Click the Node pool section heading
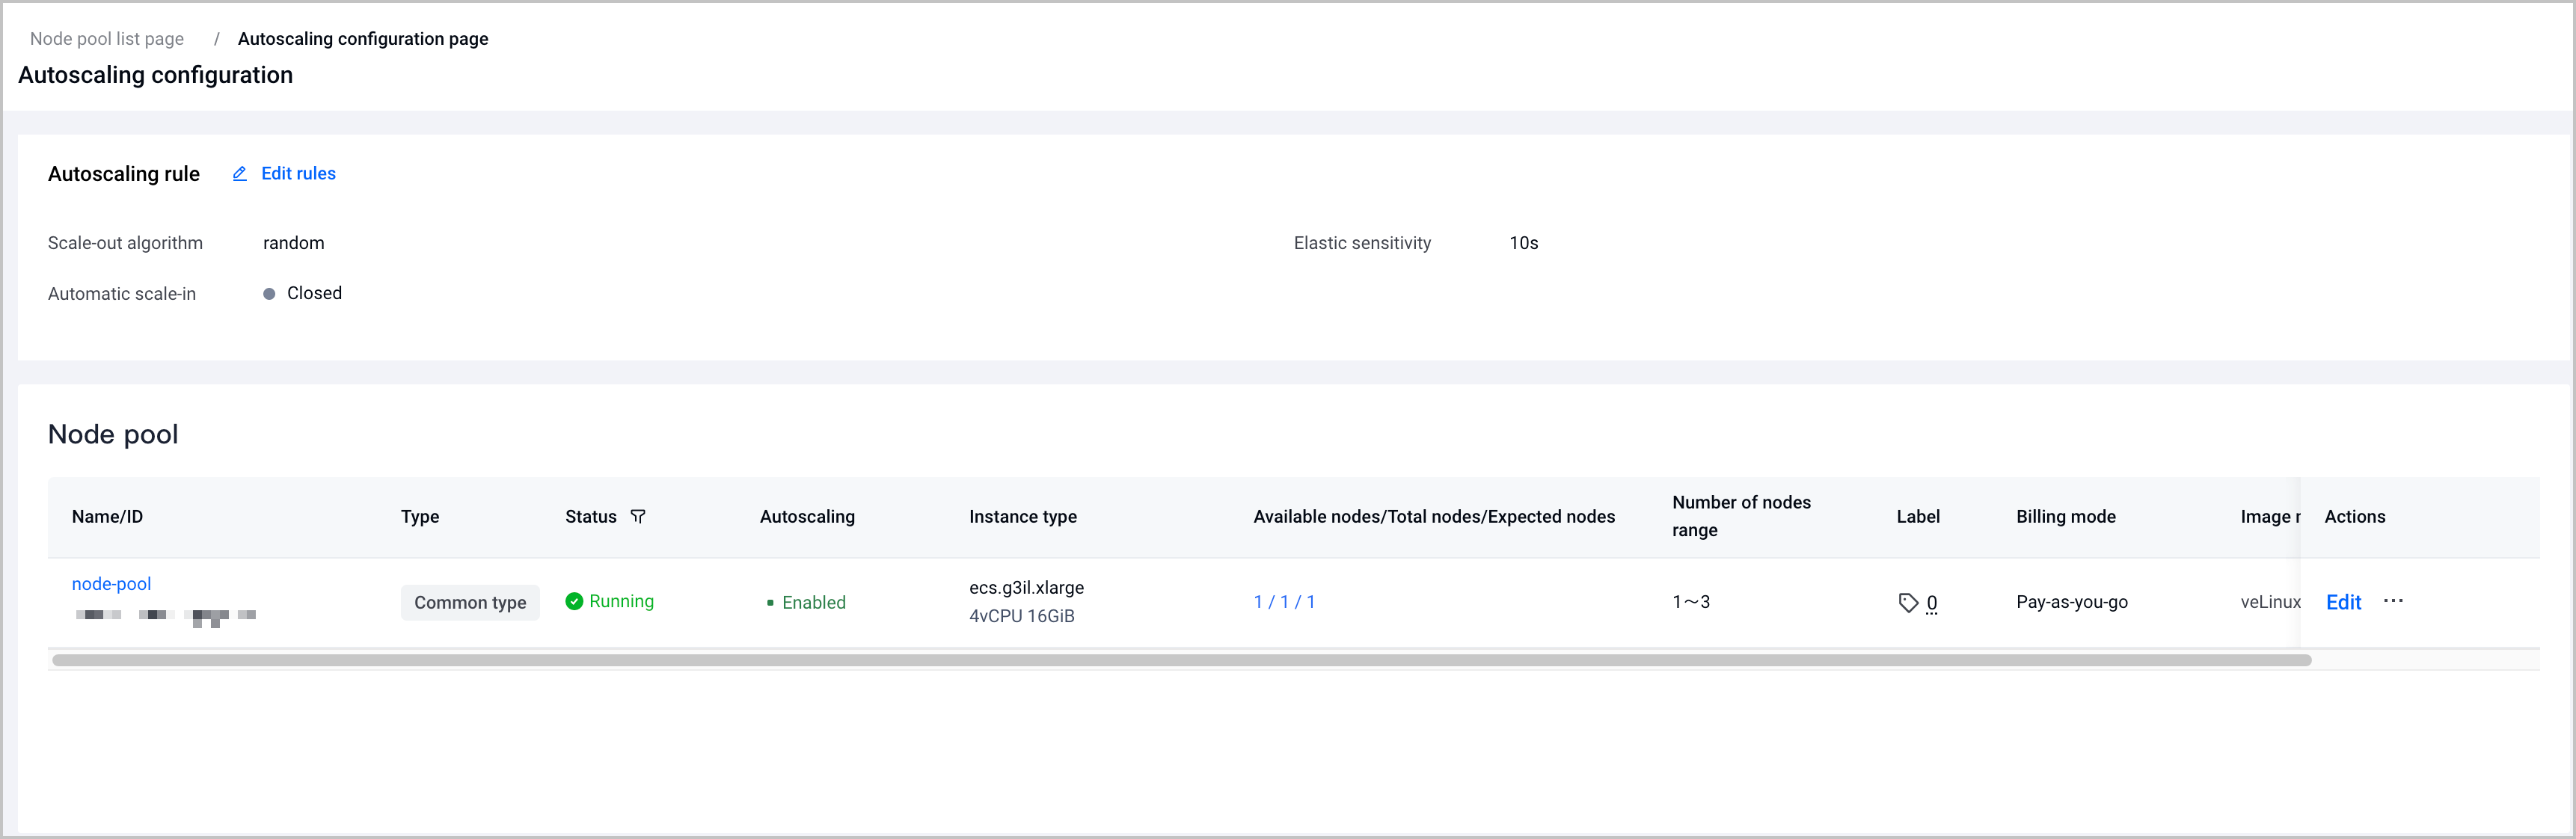2576x839 pixels. 113,435
